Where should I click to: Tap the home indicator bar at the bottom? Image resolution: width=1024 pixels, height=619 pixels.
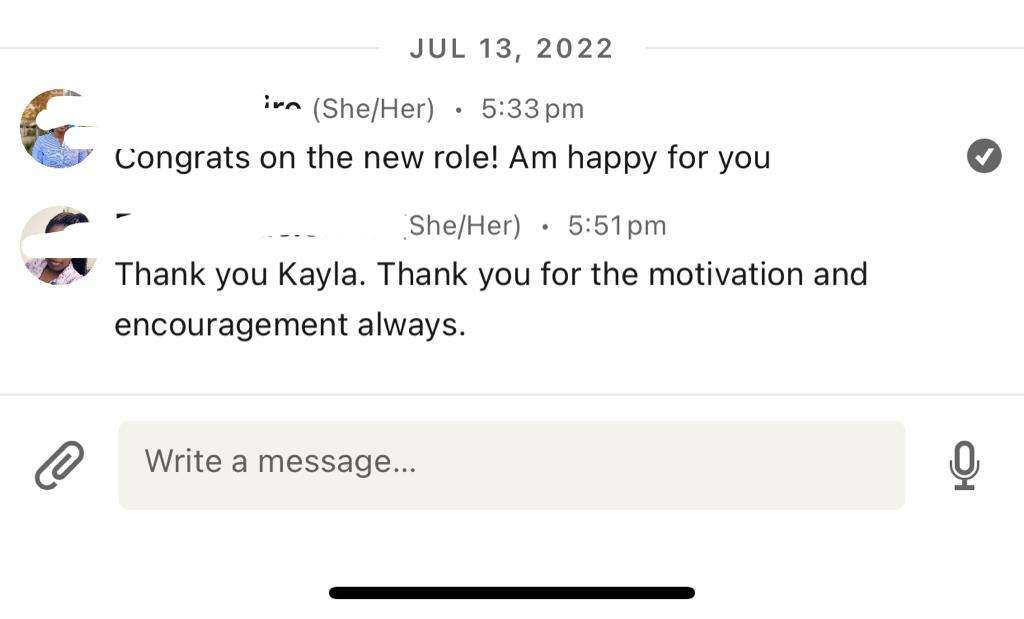point(511,593)
